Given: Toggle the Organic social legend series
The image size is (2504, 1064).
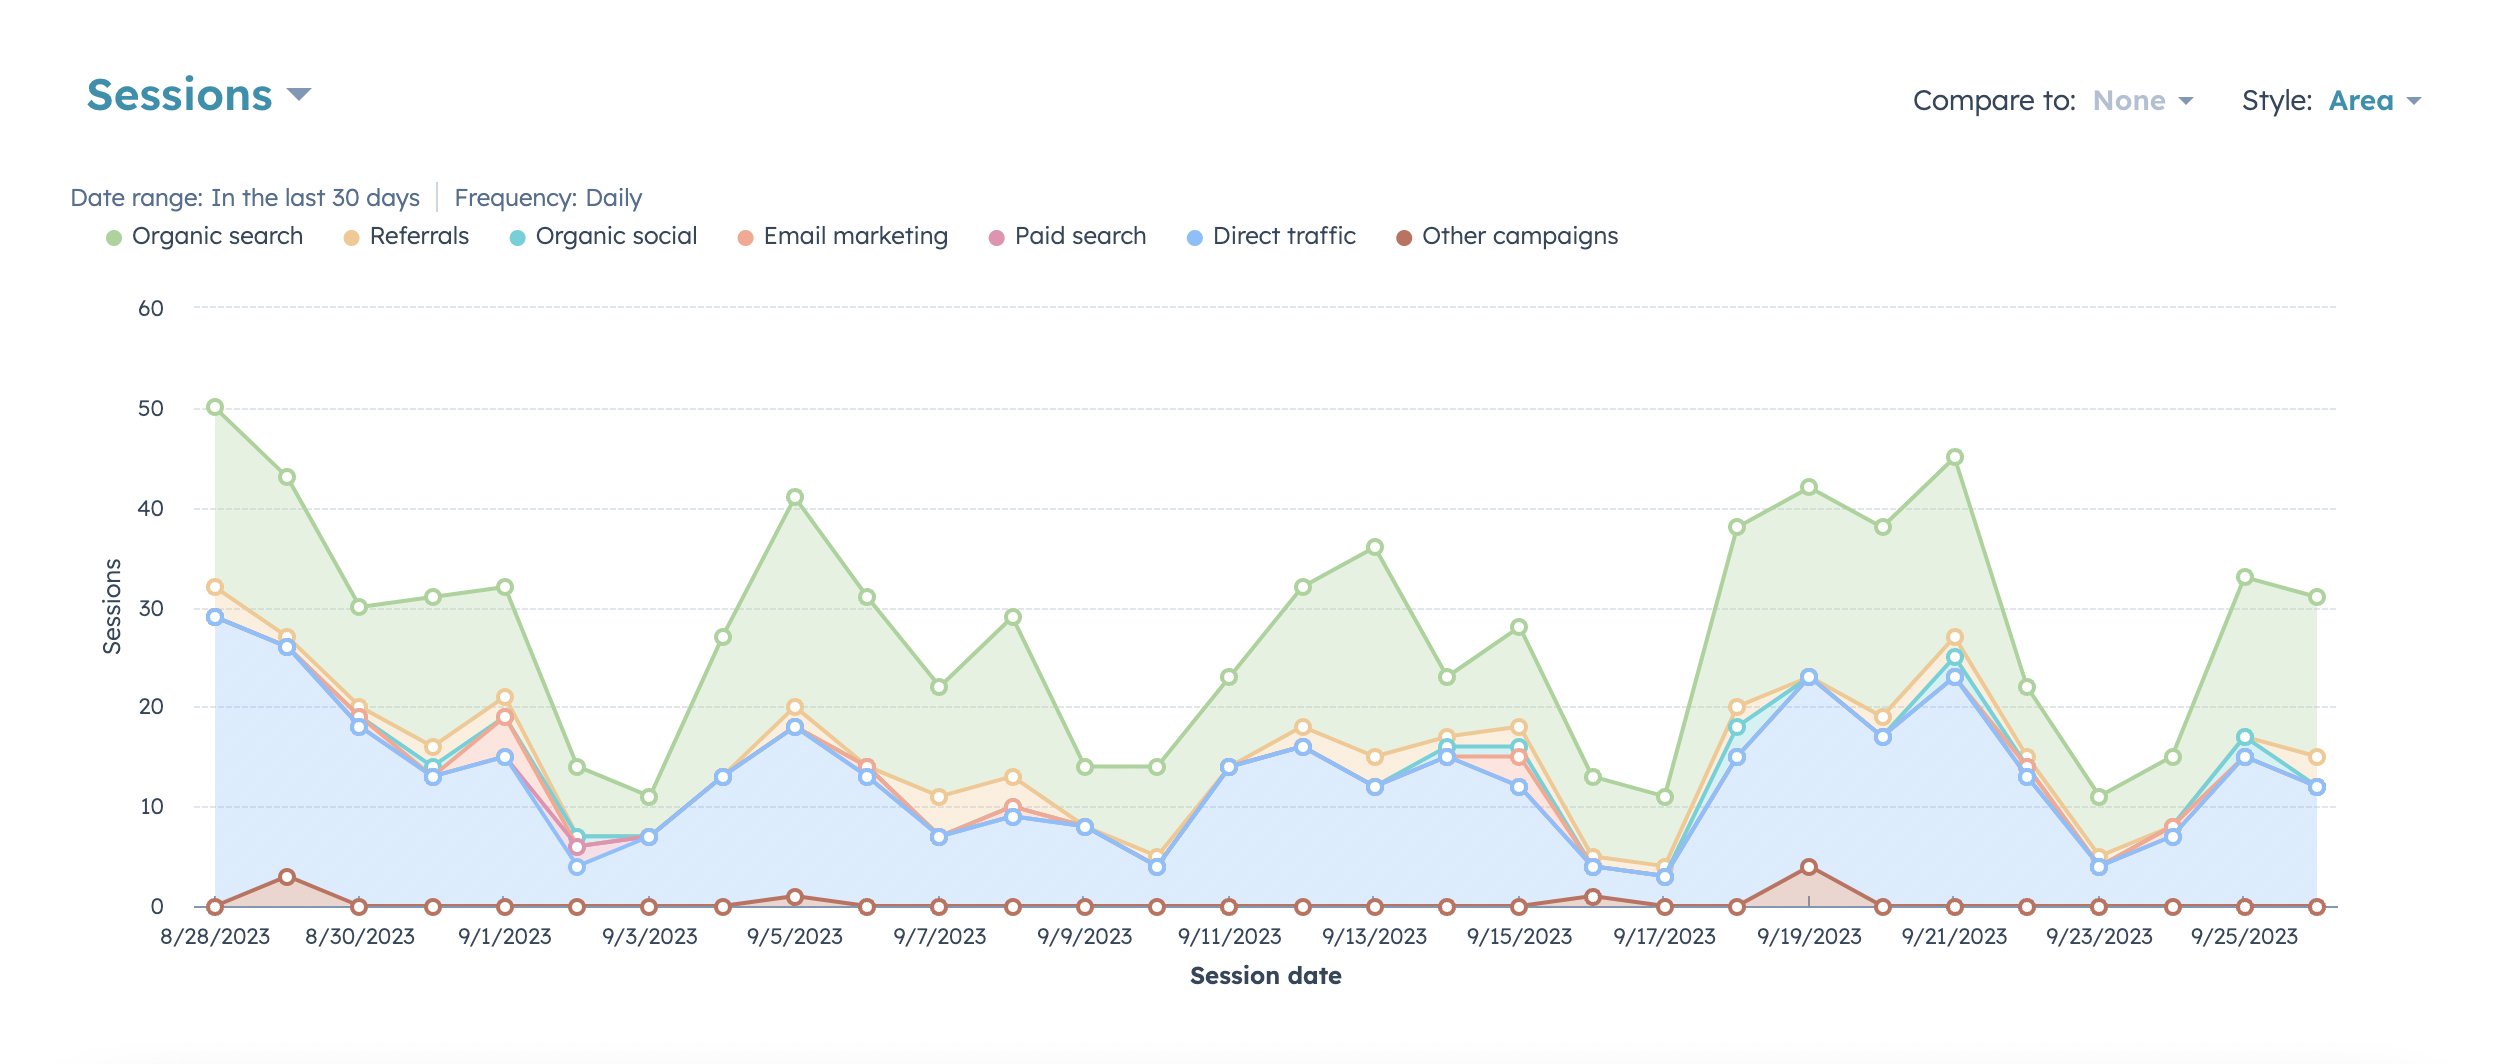Looking at the screenshot, I should coord(604,237).
